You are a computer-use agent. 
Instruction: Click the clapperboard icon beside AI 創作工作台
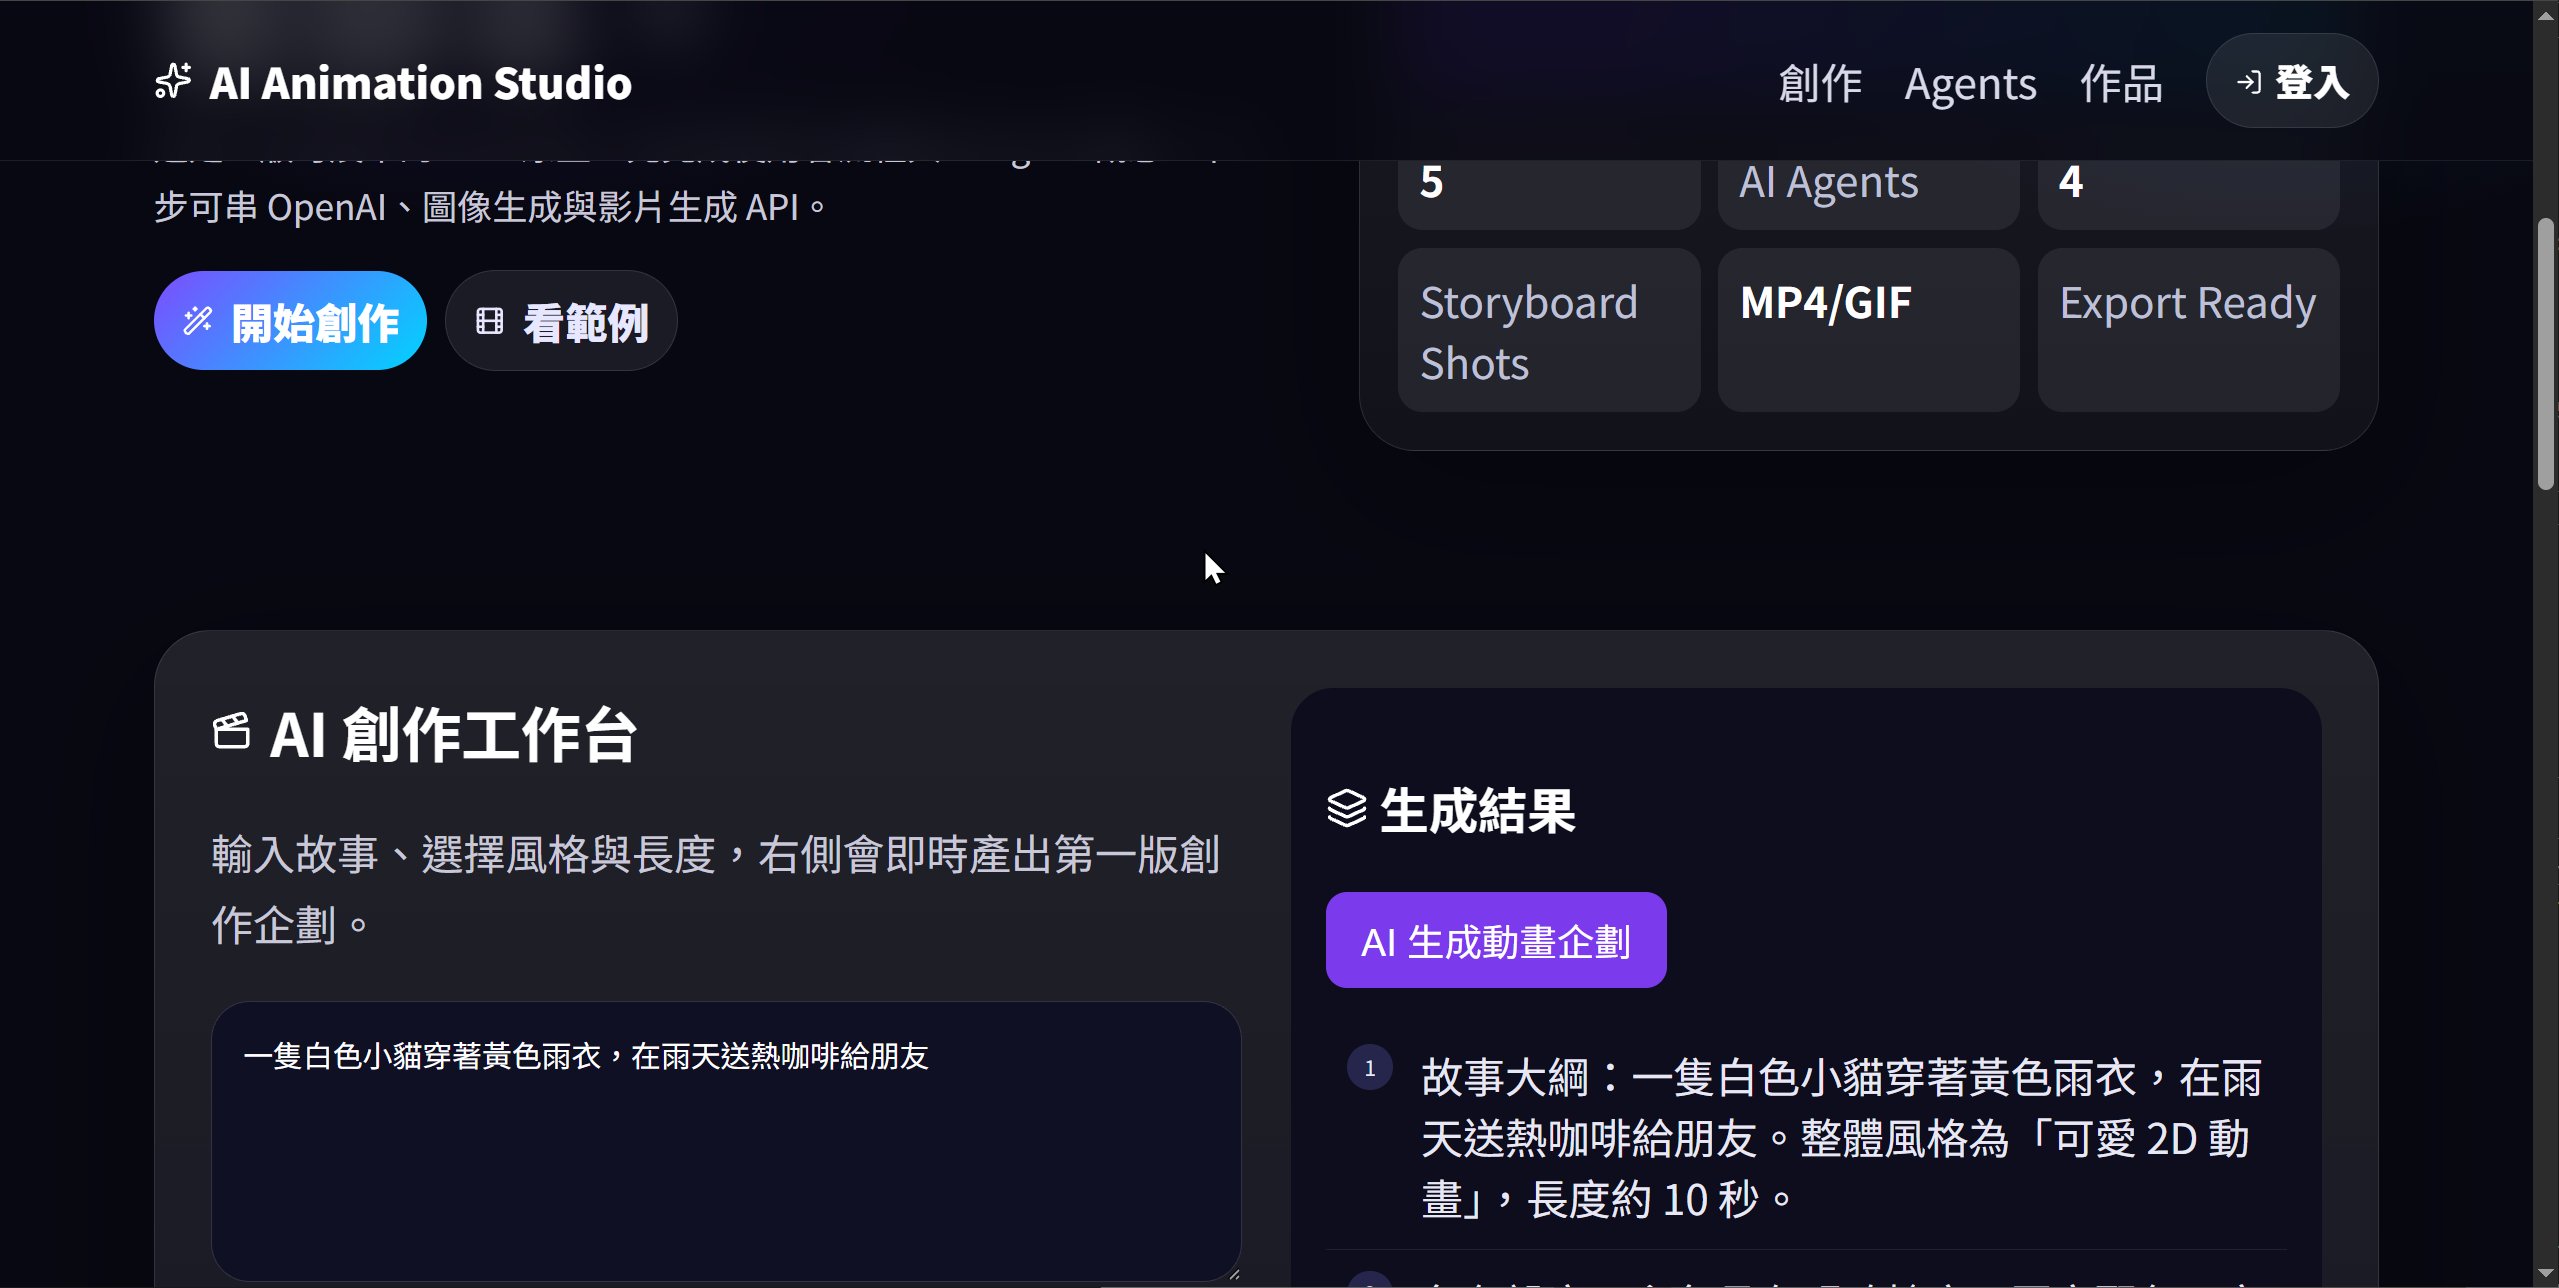(x=231, y=731)
